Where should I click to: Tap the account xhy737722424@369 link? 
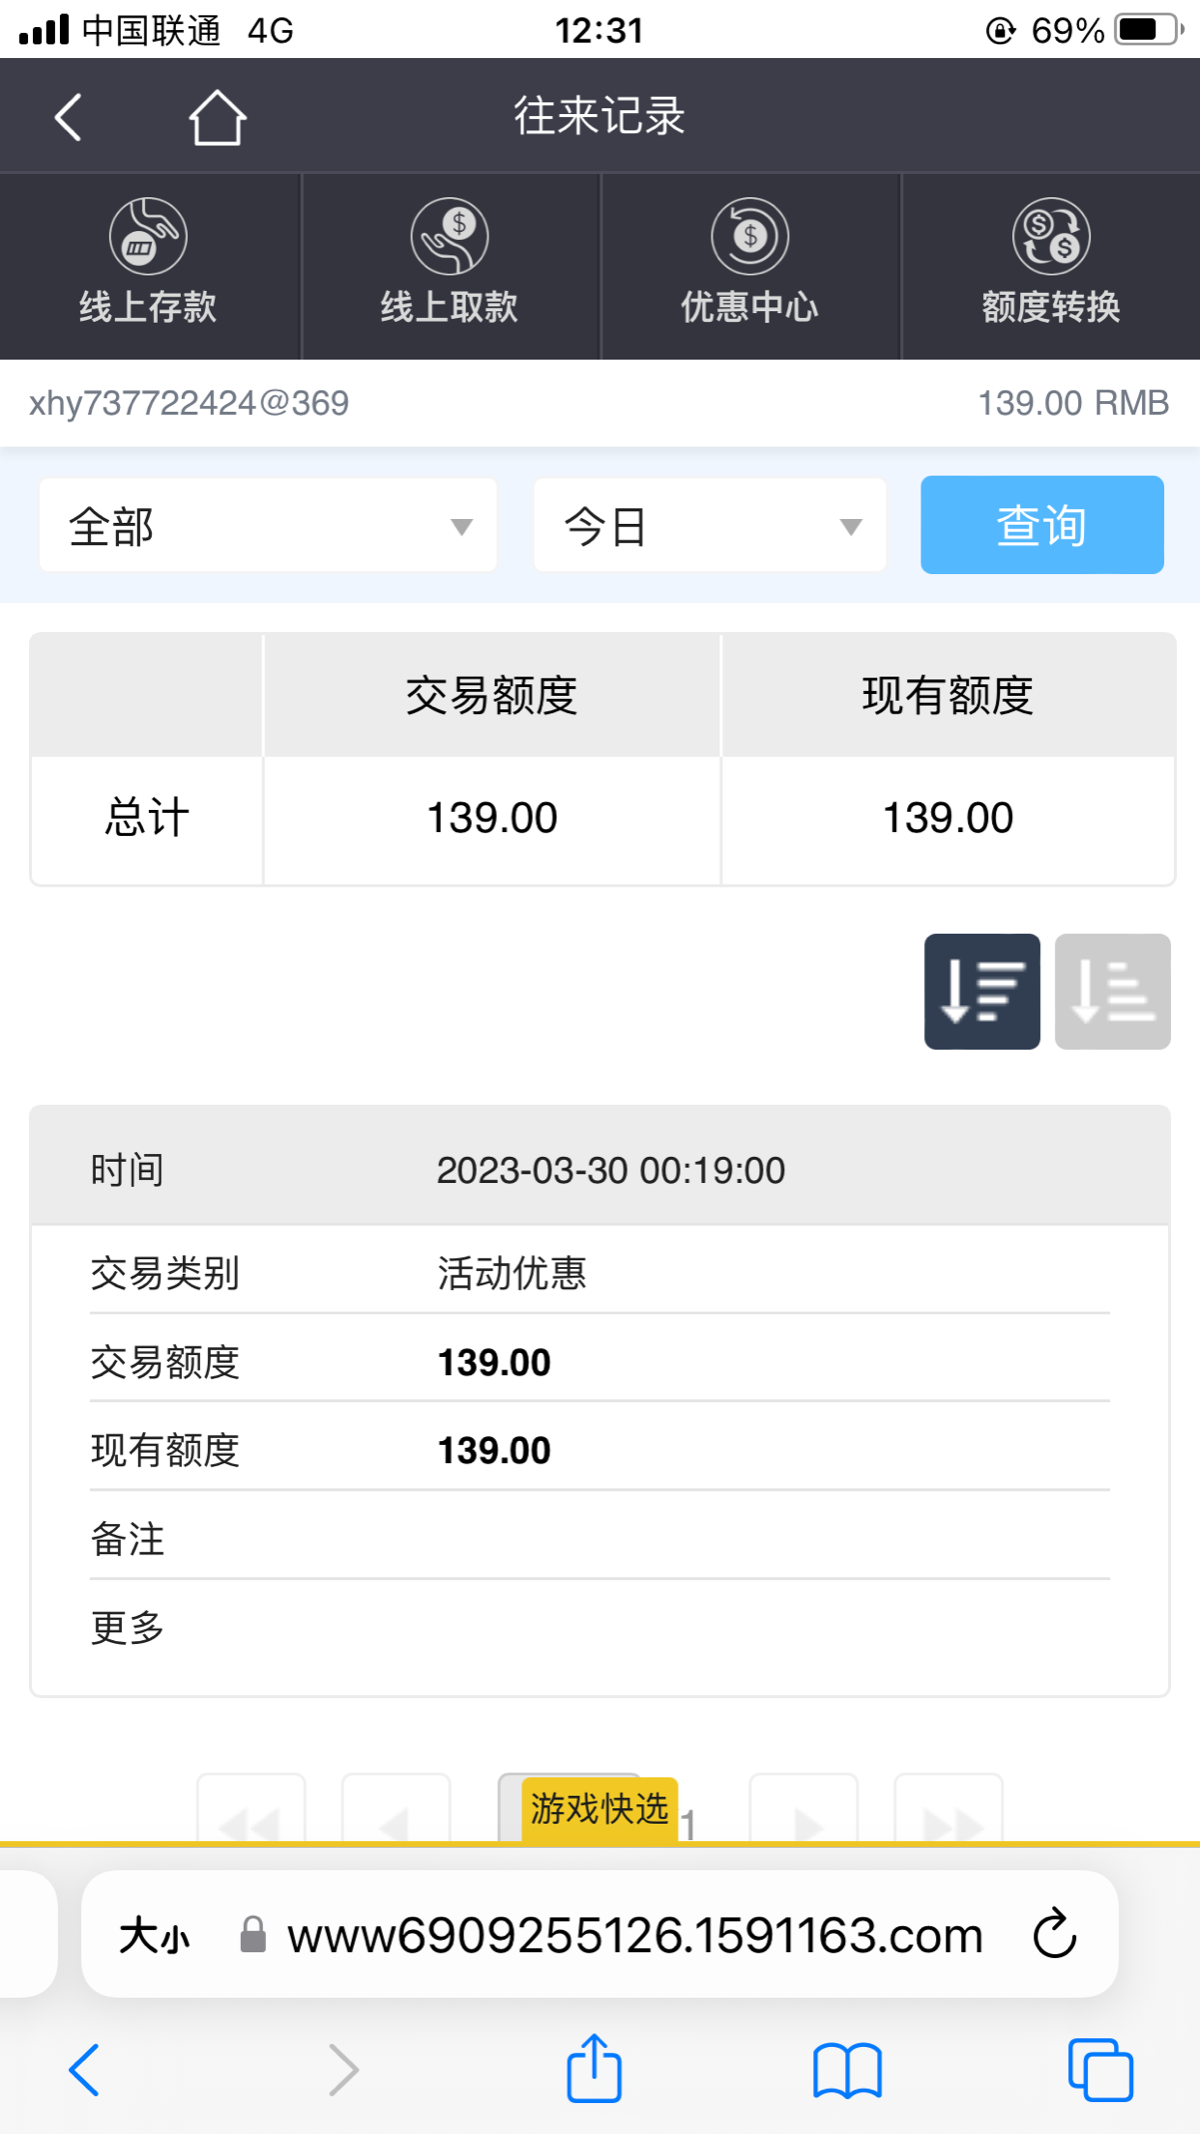pyautogui.click(x=187, y=403)
